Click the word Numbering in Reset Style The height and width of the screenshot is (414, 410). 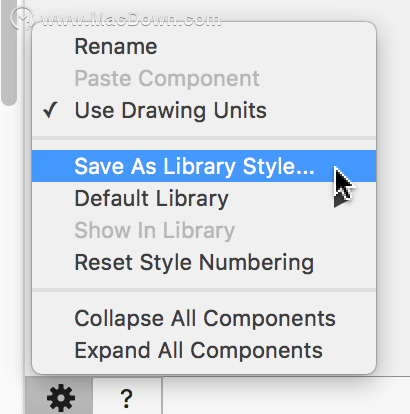click(256, 263)
